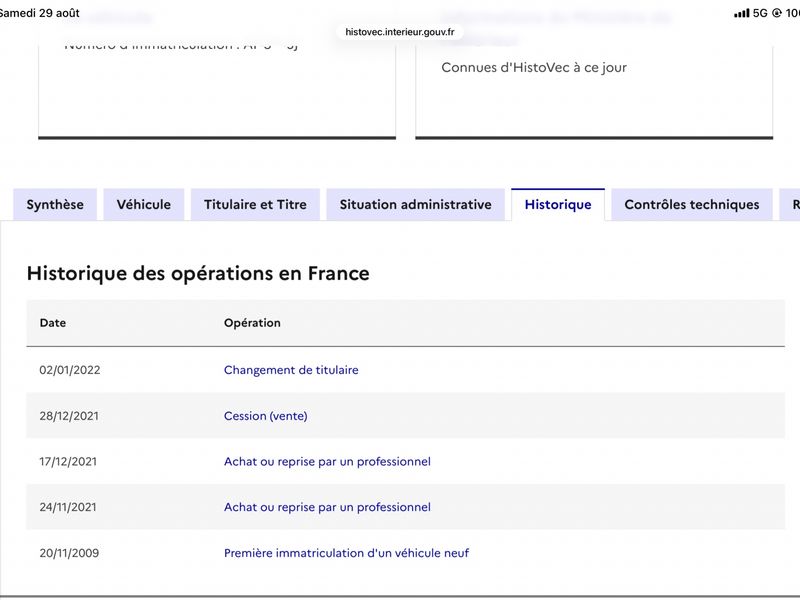Image resolution: width=800 pixels, height=600 pixels.
Task: Open the Cession (vente) operation entry
Action: [265, 416]
